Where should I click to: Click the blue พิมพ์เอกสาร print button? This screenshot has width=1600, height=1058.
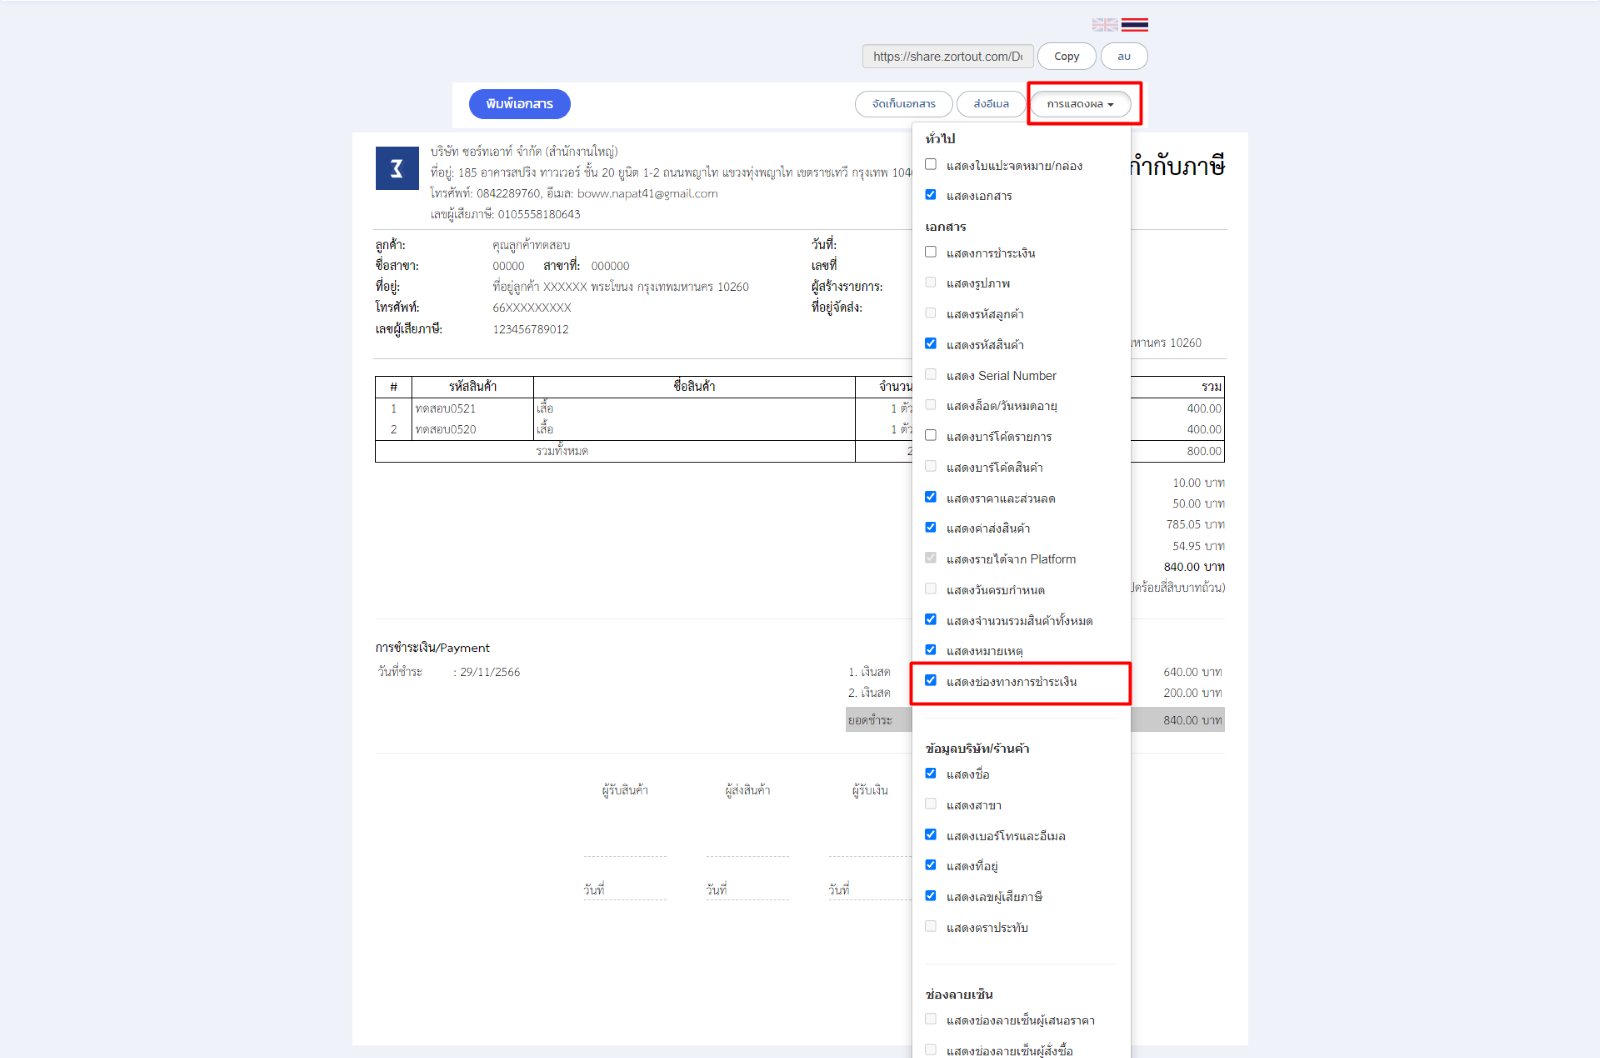[x=519, y=104]
